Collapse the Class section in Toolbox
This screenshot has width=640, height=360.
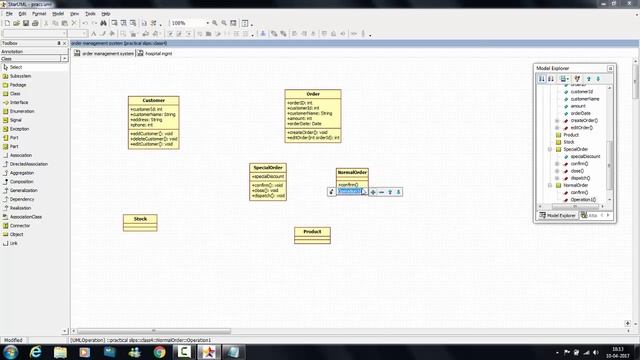click(x=64, y=59)
